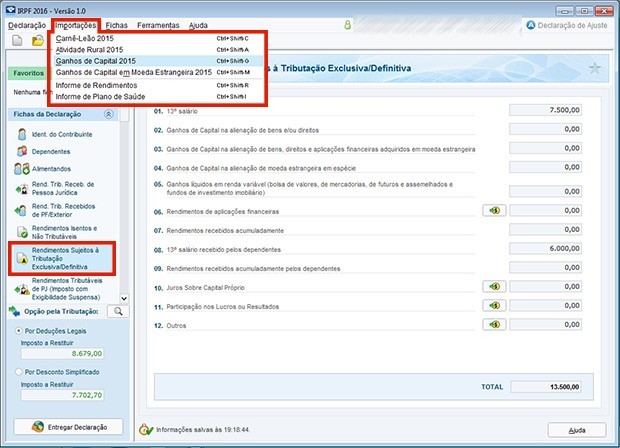Switch to the Favoritos tab
Screen dimensions: 620x448
[x=27, y=73]
